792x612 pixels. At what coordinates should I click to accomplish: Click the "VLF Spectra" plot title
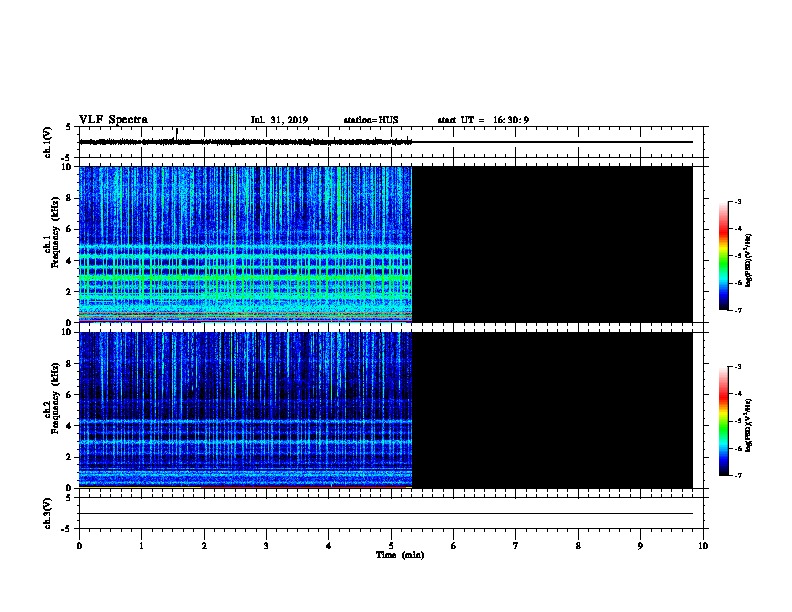point(113,120)
